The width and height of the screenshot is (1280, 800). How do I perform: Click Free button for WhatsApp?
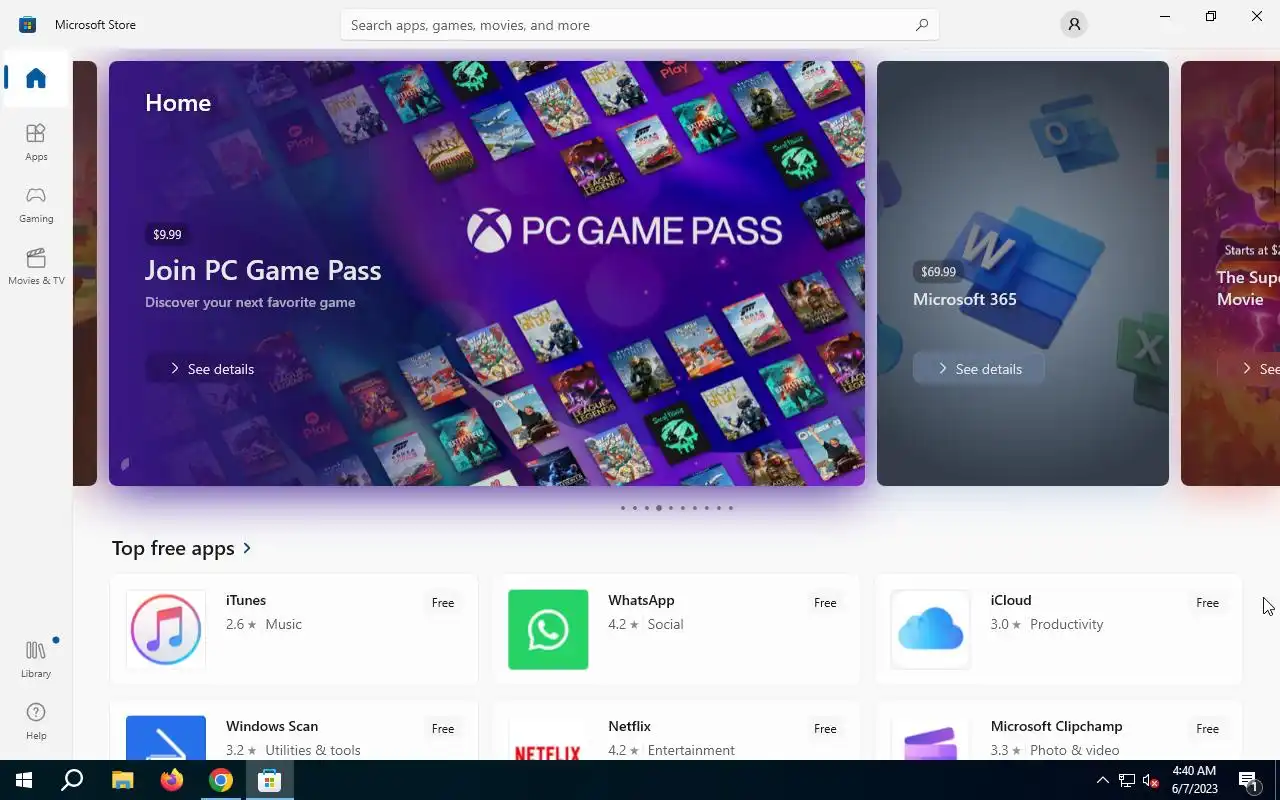tap(825, 603)
